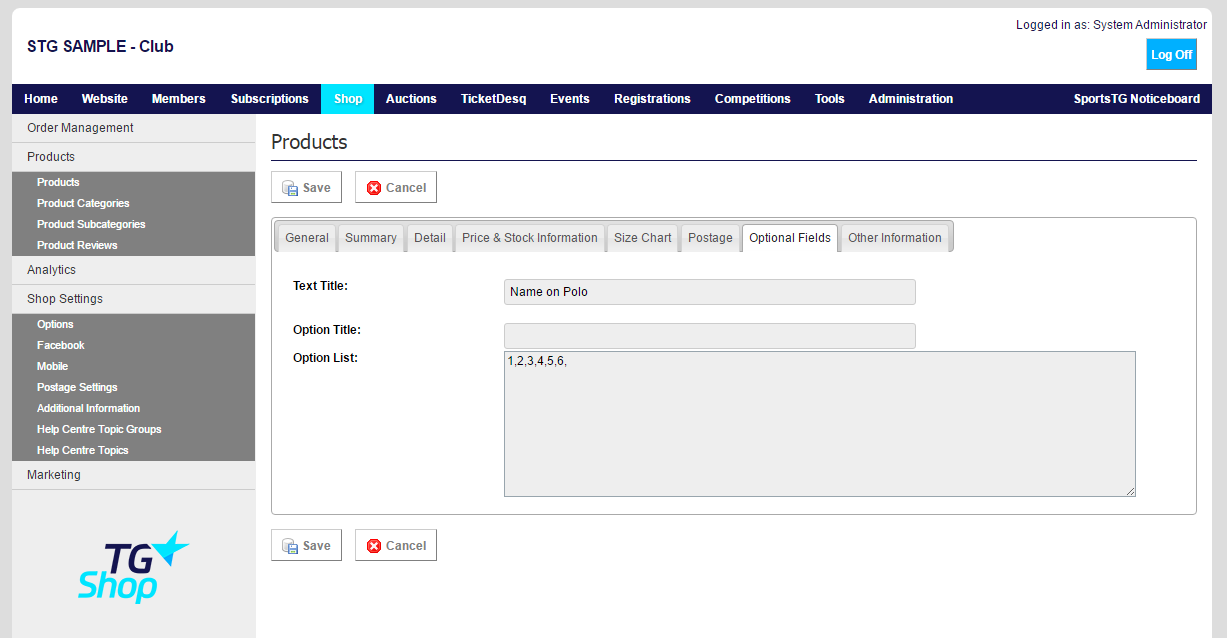Open the Other Information tab

[895, 238]
